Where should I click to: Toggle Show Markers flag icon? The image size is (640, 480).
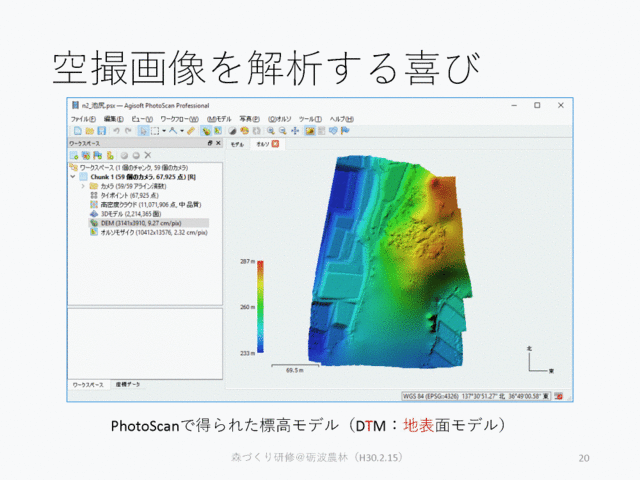[x=345, y=131]
